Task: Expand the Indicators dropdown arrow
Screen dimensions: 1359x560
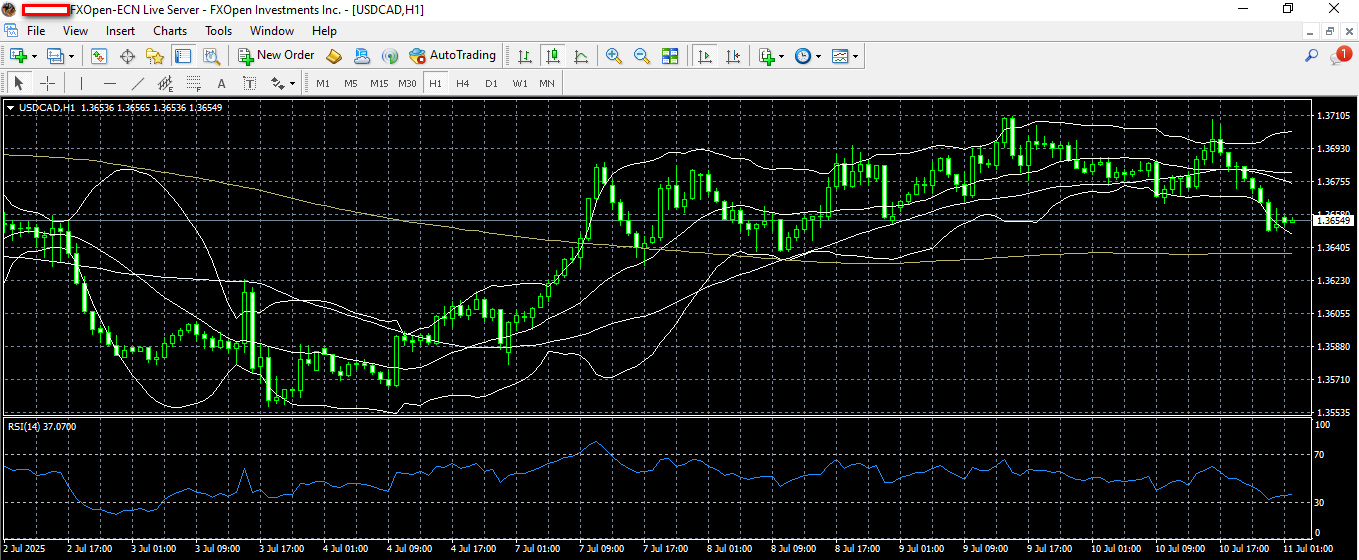Action: coord(781,56)
